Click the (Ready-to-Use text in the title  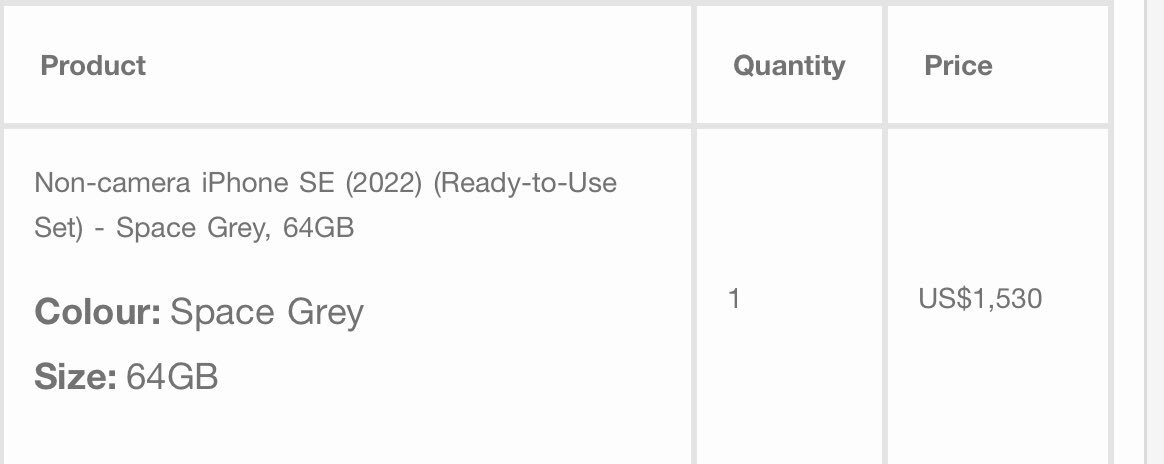[x=524, y=183]
